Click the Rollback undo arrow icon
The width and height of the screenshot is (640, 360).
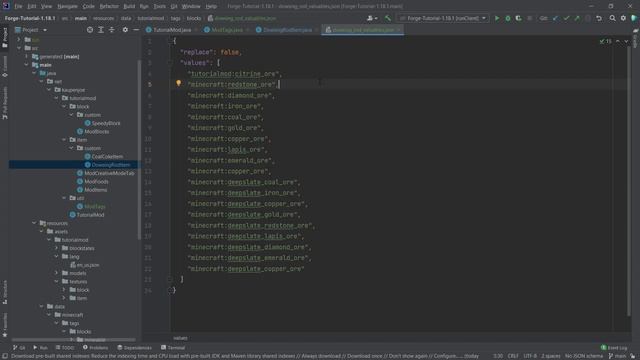coord(599,18)
